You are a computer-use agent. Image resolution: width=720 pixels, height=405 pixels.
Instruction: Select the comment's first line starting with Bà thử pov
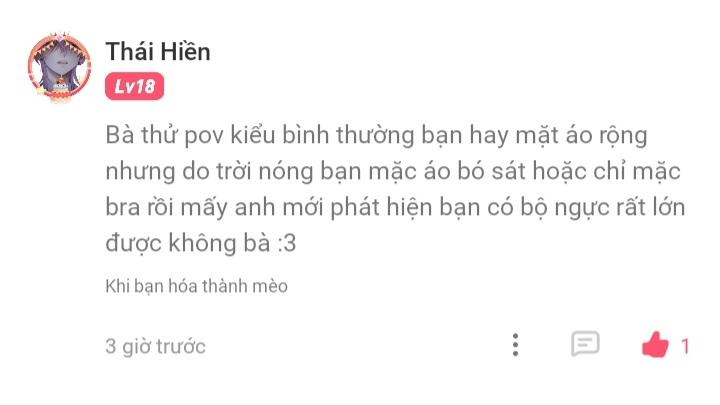(377, 136)
